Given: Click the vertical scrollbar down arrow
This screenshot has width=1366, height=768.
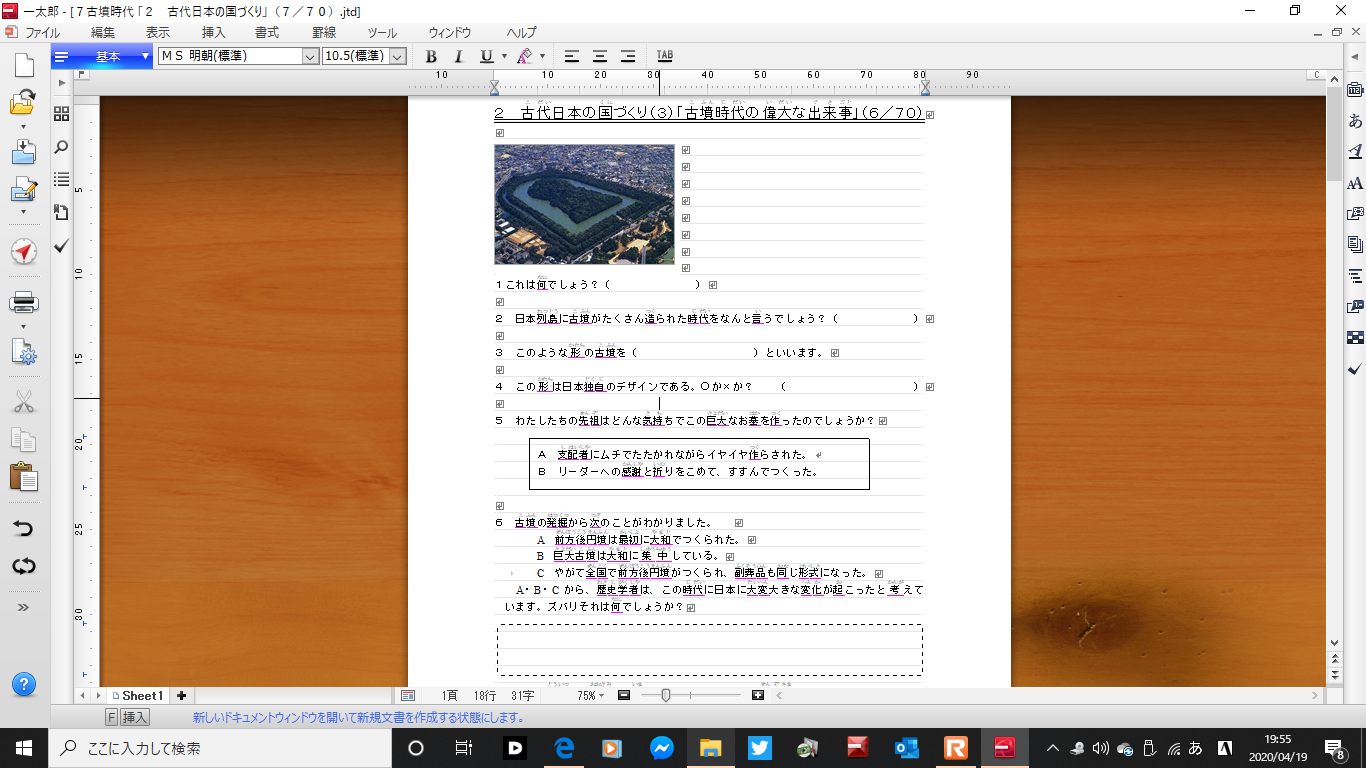Looking at the screenshot, I should (1334, 643).
